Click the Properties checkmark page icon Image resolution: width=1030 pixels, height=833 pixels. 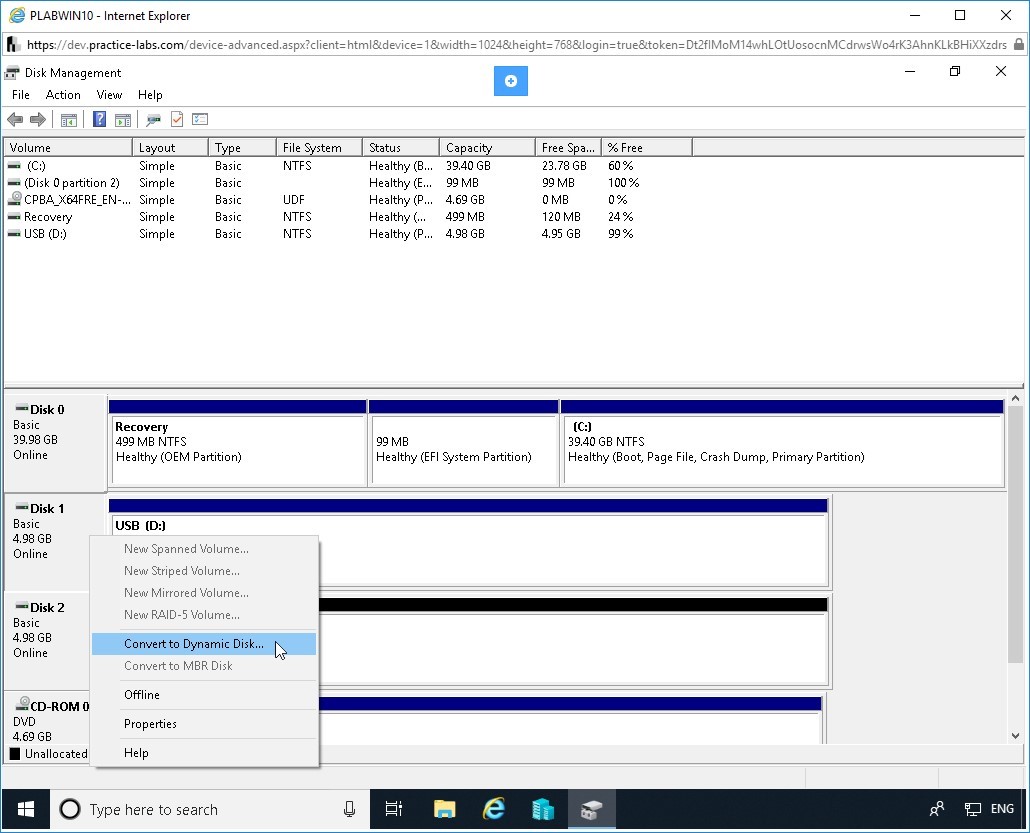[177, 119]
